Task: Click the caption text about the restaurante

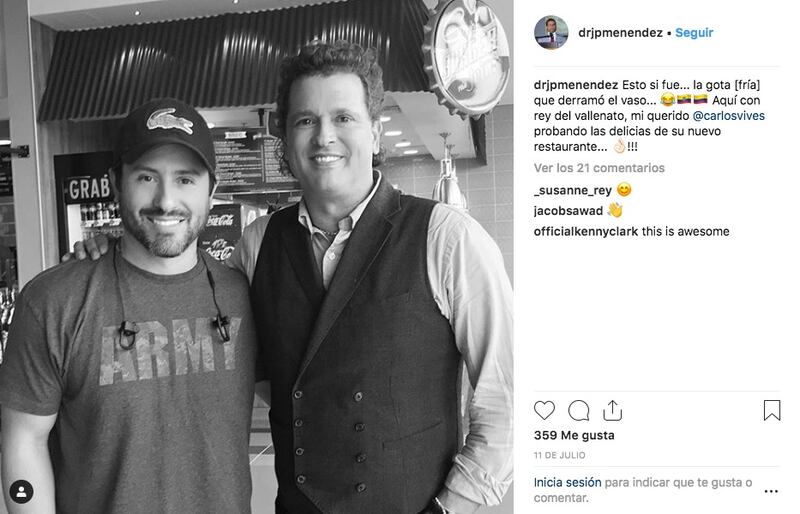Action: 649,116
